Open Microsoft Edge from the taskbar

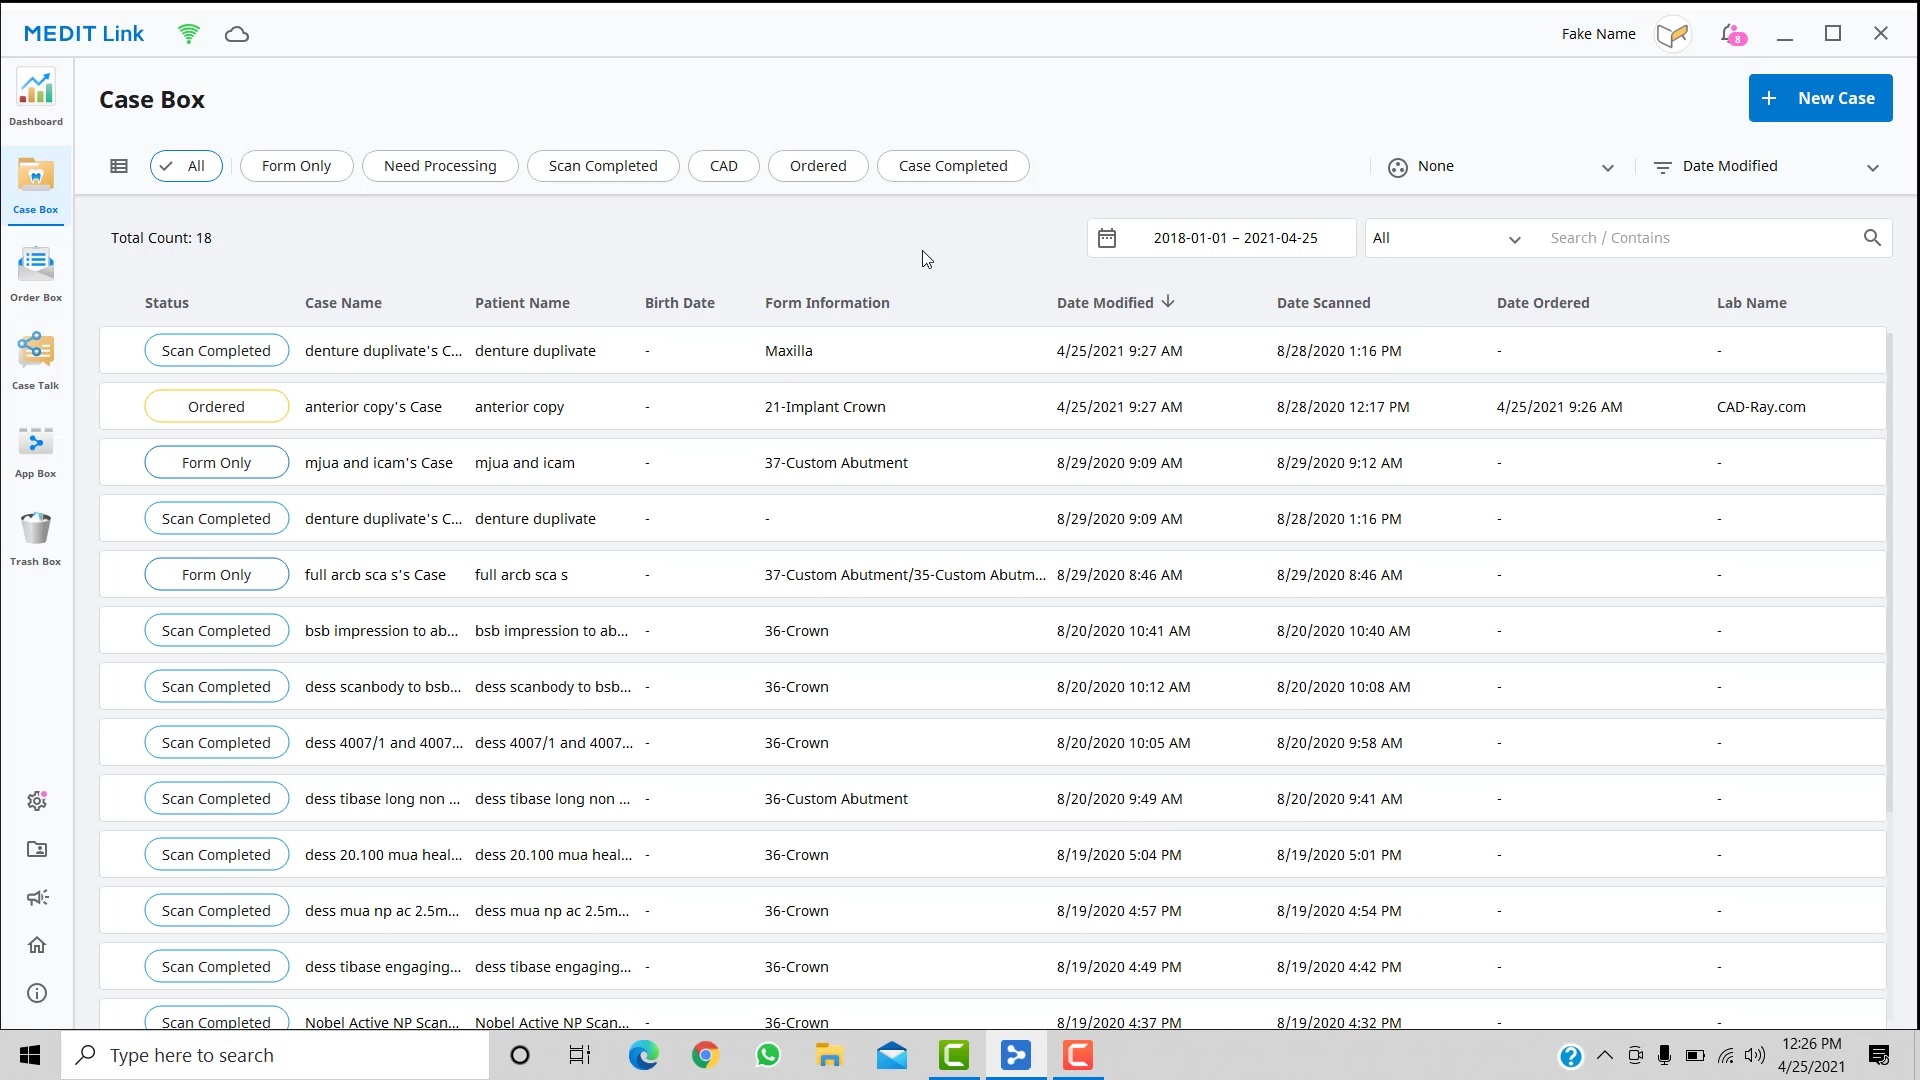pos(643,1055)
